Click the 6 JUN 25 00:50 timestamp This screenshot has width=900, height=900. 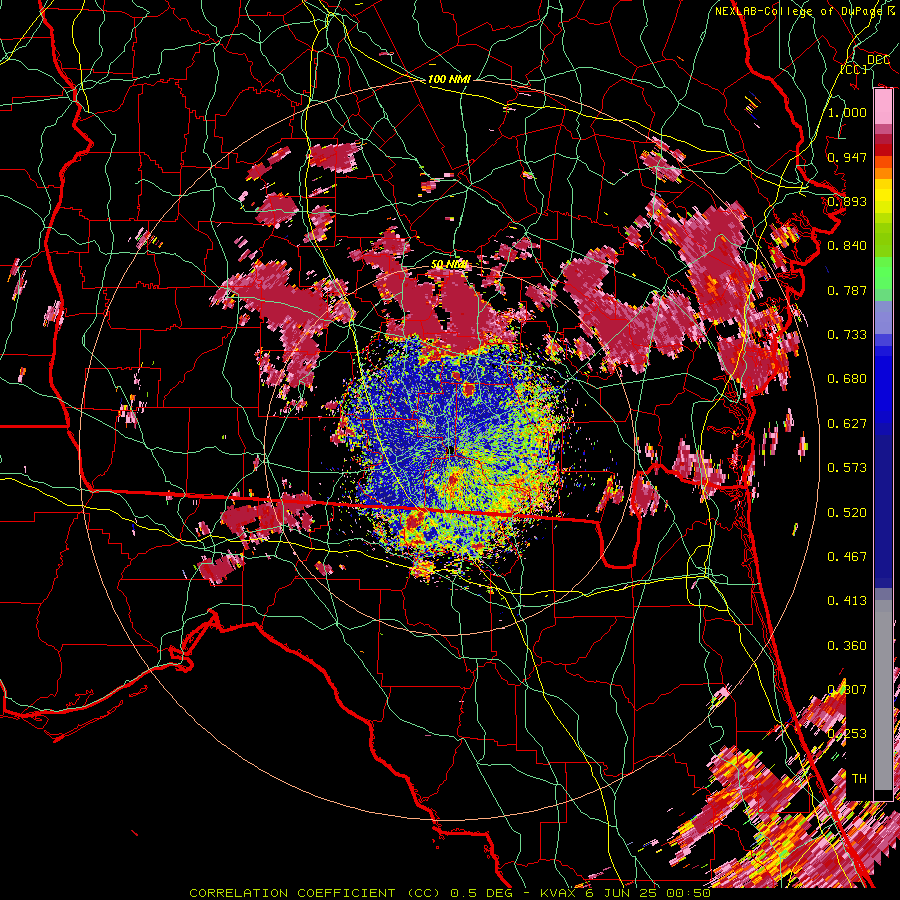coord(648,893)
